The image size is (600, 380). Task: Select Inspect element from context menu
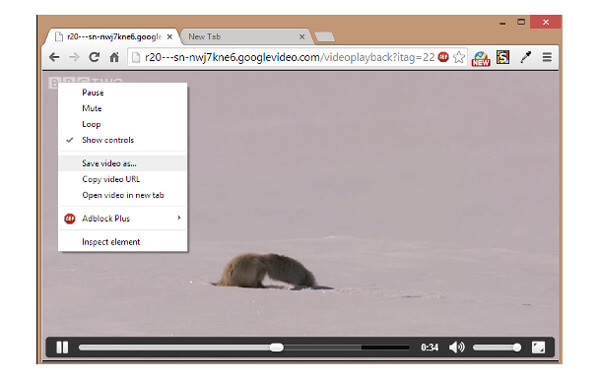point(123,242)
